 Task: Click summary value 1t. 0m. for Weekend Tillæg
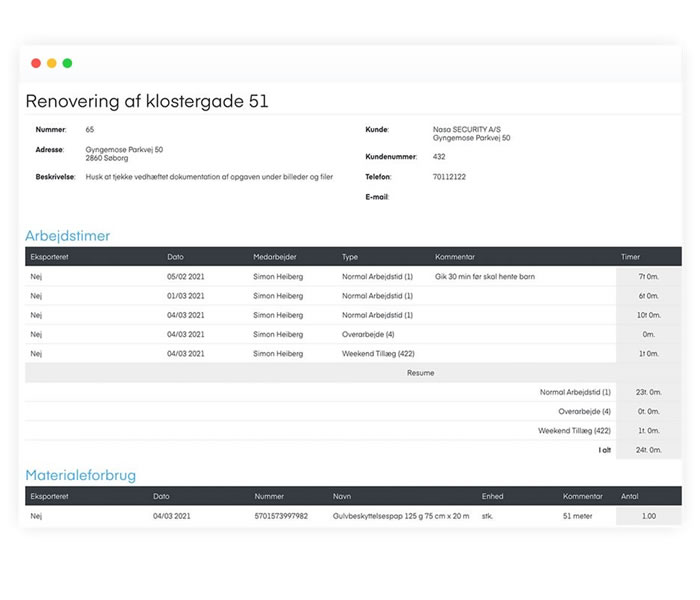point(648,430)
